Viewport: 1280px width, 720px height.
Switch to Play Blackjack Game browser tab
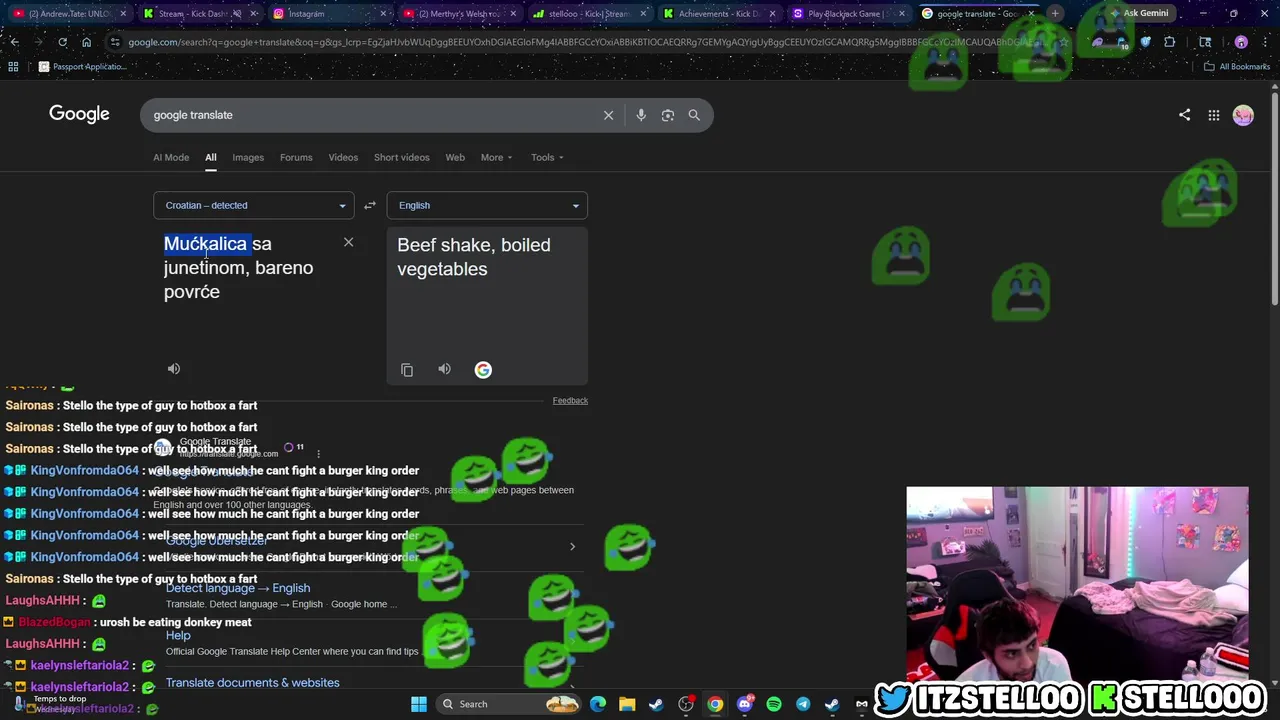coord(850,14)
